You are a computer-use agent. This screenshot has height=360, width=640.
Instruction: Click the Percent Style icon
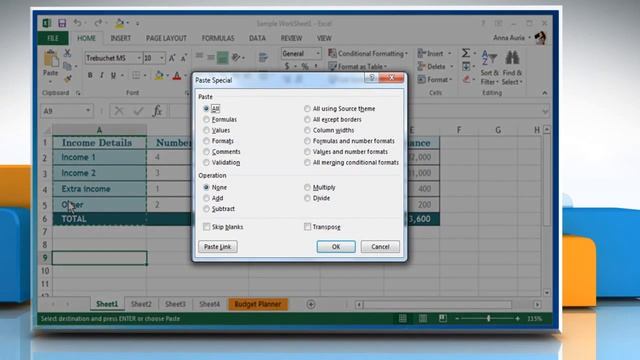(304, 66)
